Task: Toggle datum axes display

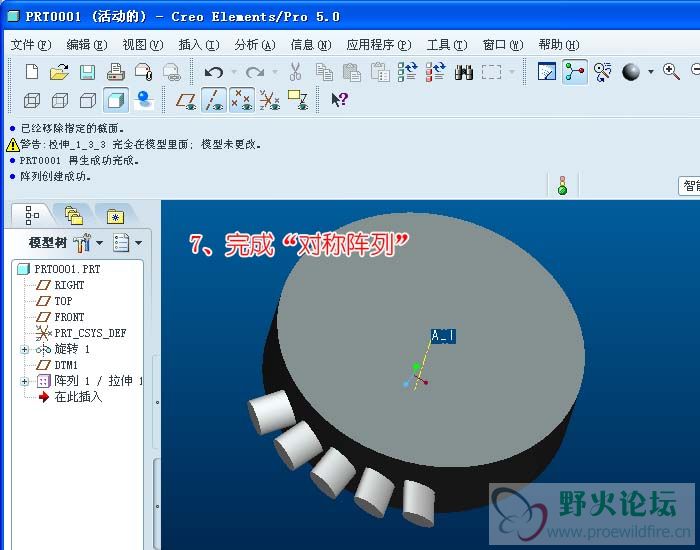Action: [214, 100]
